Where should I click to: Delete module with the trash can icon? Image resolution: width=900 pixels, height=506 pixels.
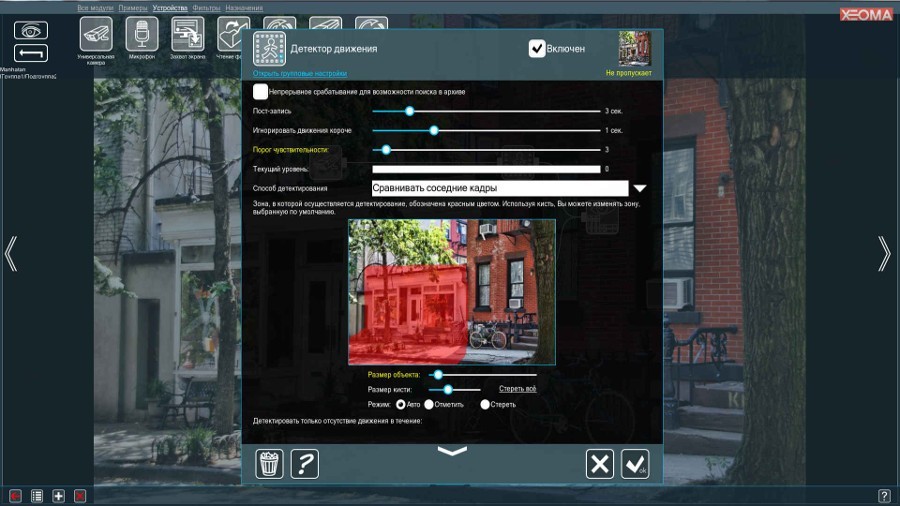(x=270, y=464)
